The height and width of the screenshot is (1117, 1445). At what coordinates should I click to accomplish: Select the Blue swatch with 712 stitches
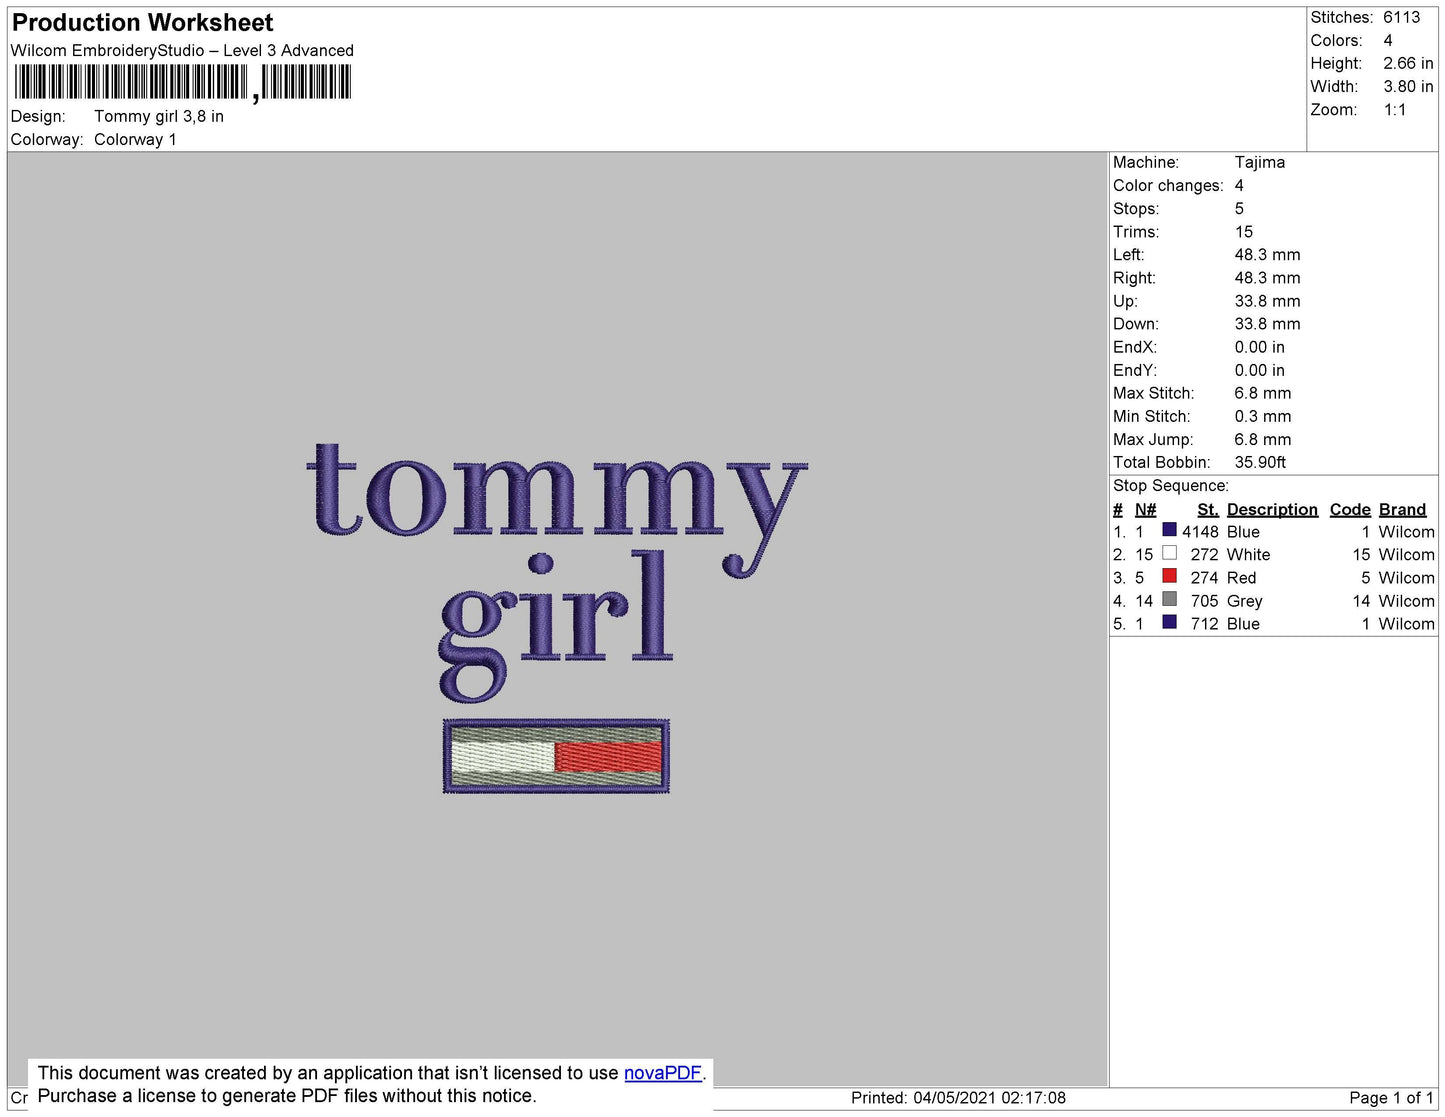coord(1169,622)
